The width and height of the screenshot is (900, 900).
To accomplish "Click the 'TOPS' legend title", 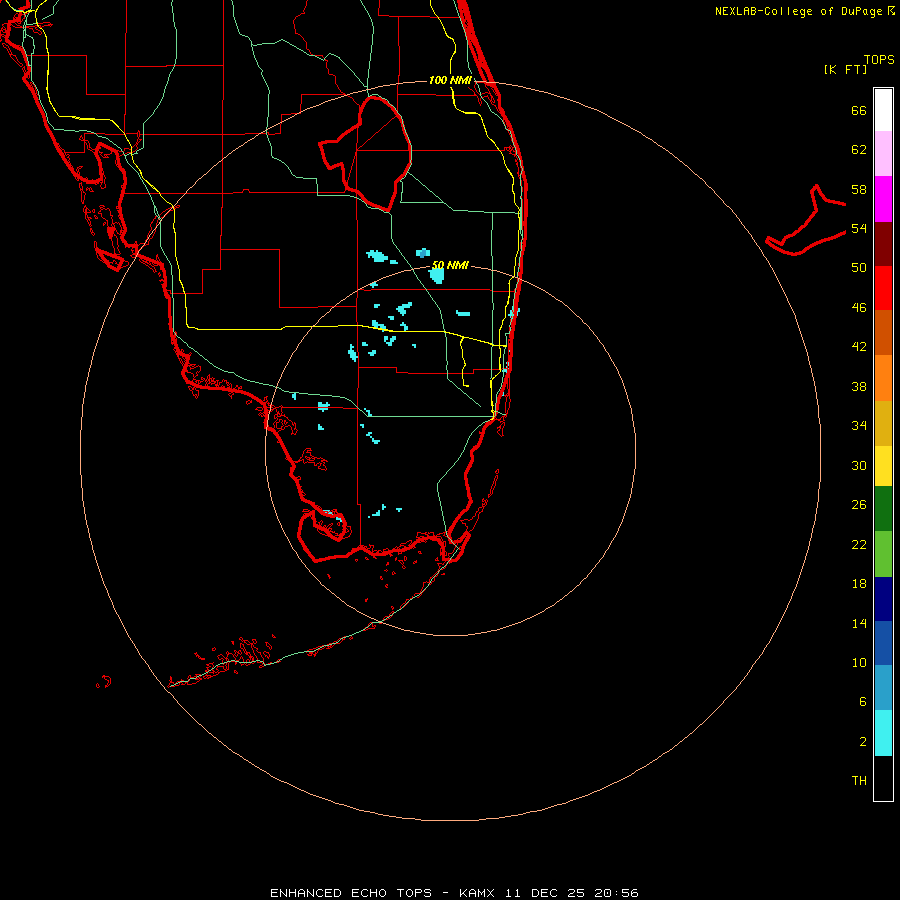I will click(x=879, y=59).
